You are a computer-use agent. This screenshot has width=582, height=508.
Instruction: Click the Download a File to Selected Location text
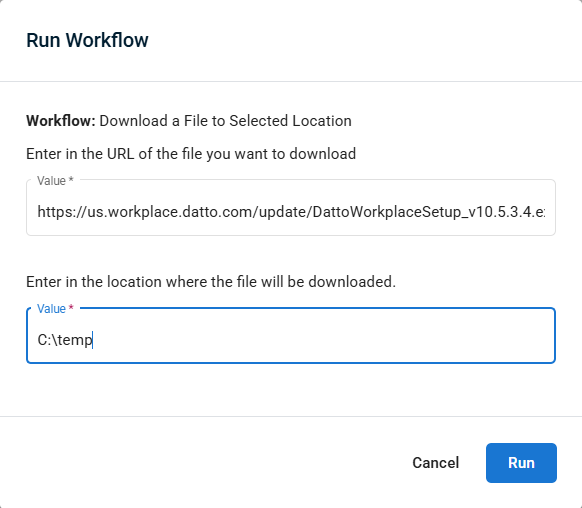pos(225,121)
